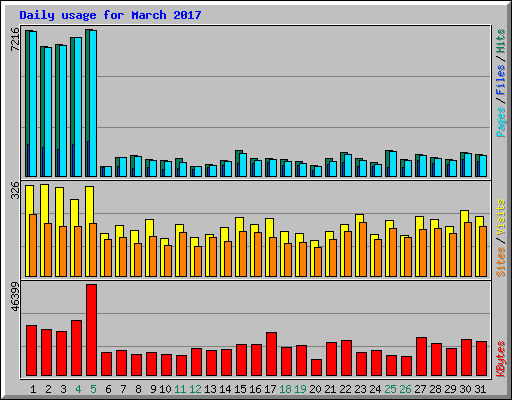Click day label 5 on x-axis

[x=93, y=389]
